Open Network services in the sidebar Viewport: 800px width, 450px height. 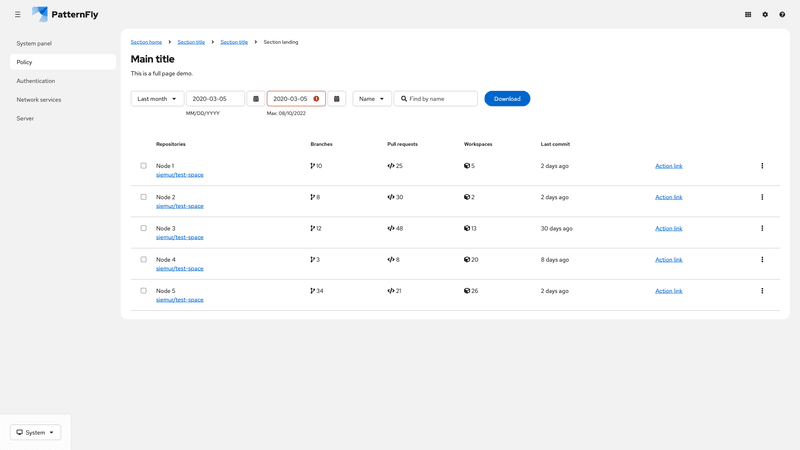[63, 99]
